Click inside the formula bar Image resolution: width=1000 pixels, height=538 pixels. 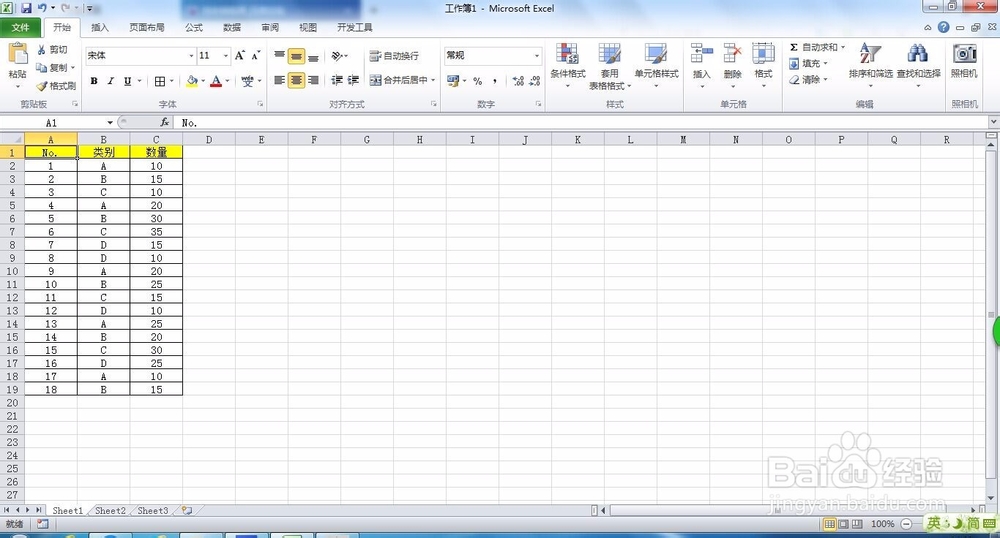point(582,122)
